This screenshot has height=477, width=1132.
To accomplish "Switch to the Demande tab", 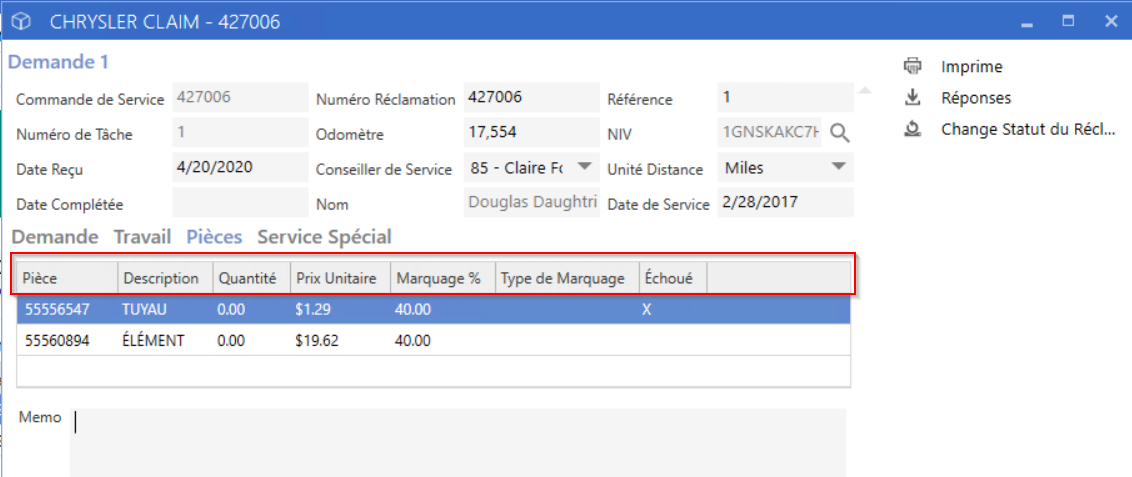I will tap(56, 237).
